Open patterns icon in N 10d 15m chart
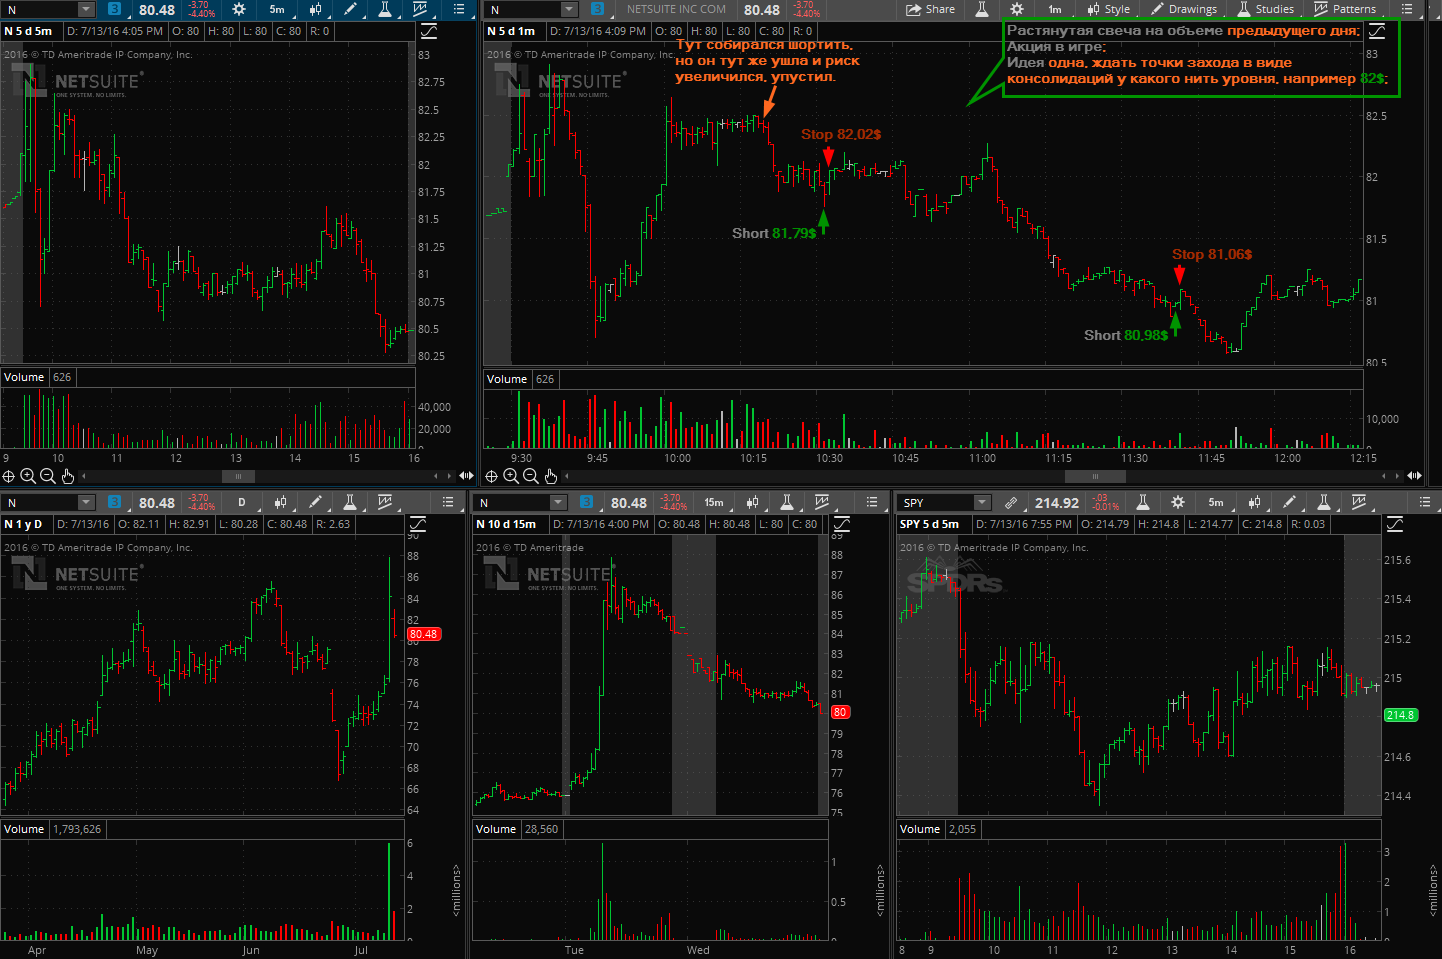Viewport: 1442px width, 959px height. (x=822, y=502)
